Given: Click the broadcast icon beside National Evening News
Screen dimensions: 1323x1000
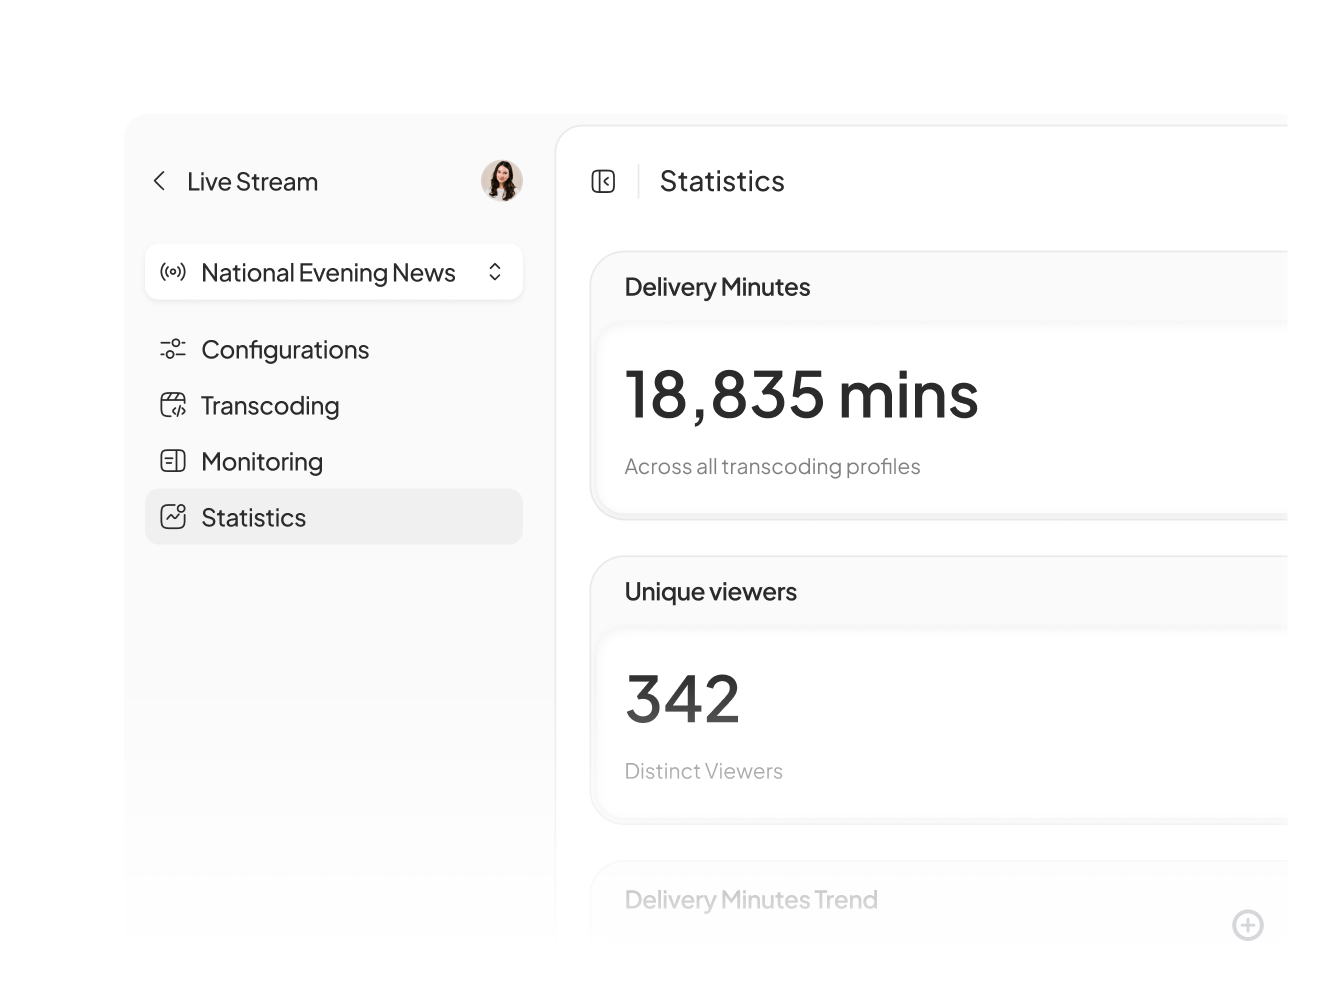Looking at the screenshot, I should point(173,272).
